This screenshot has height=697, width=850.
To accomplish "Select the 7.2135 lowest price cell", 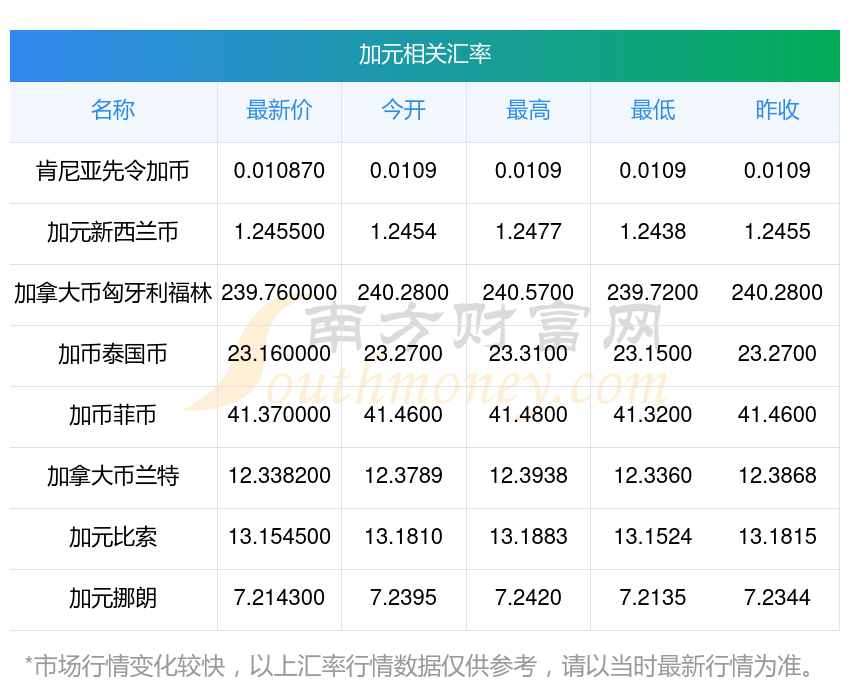I will click(x=652, y=598).
